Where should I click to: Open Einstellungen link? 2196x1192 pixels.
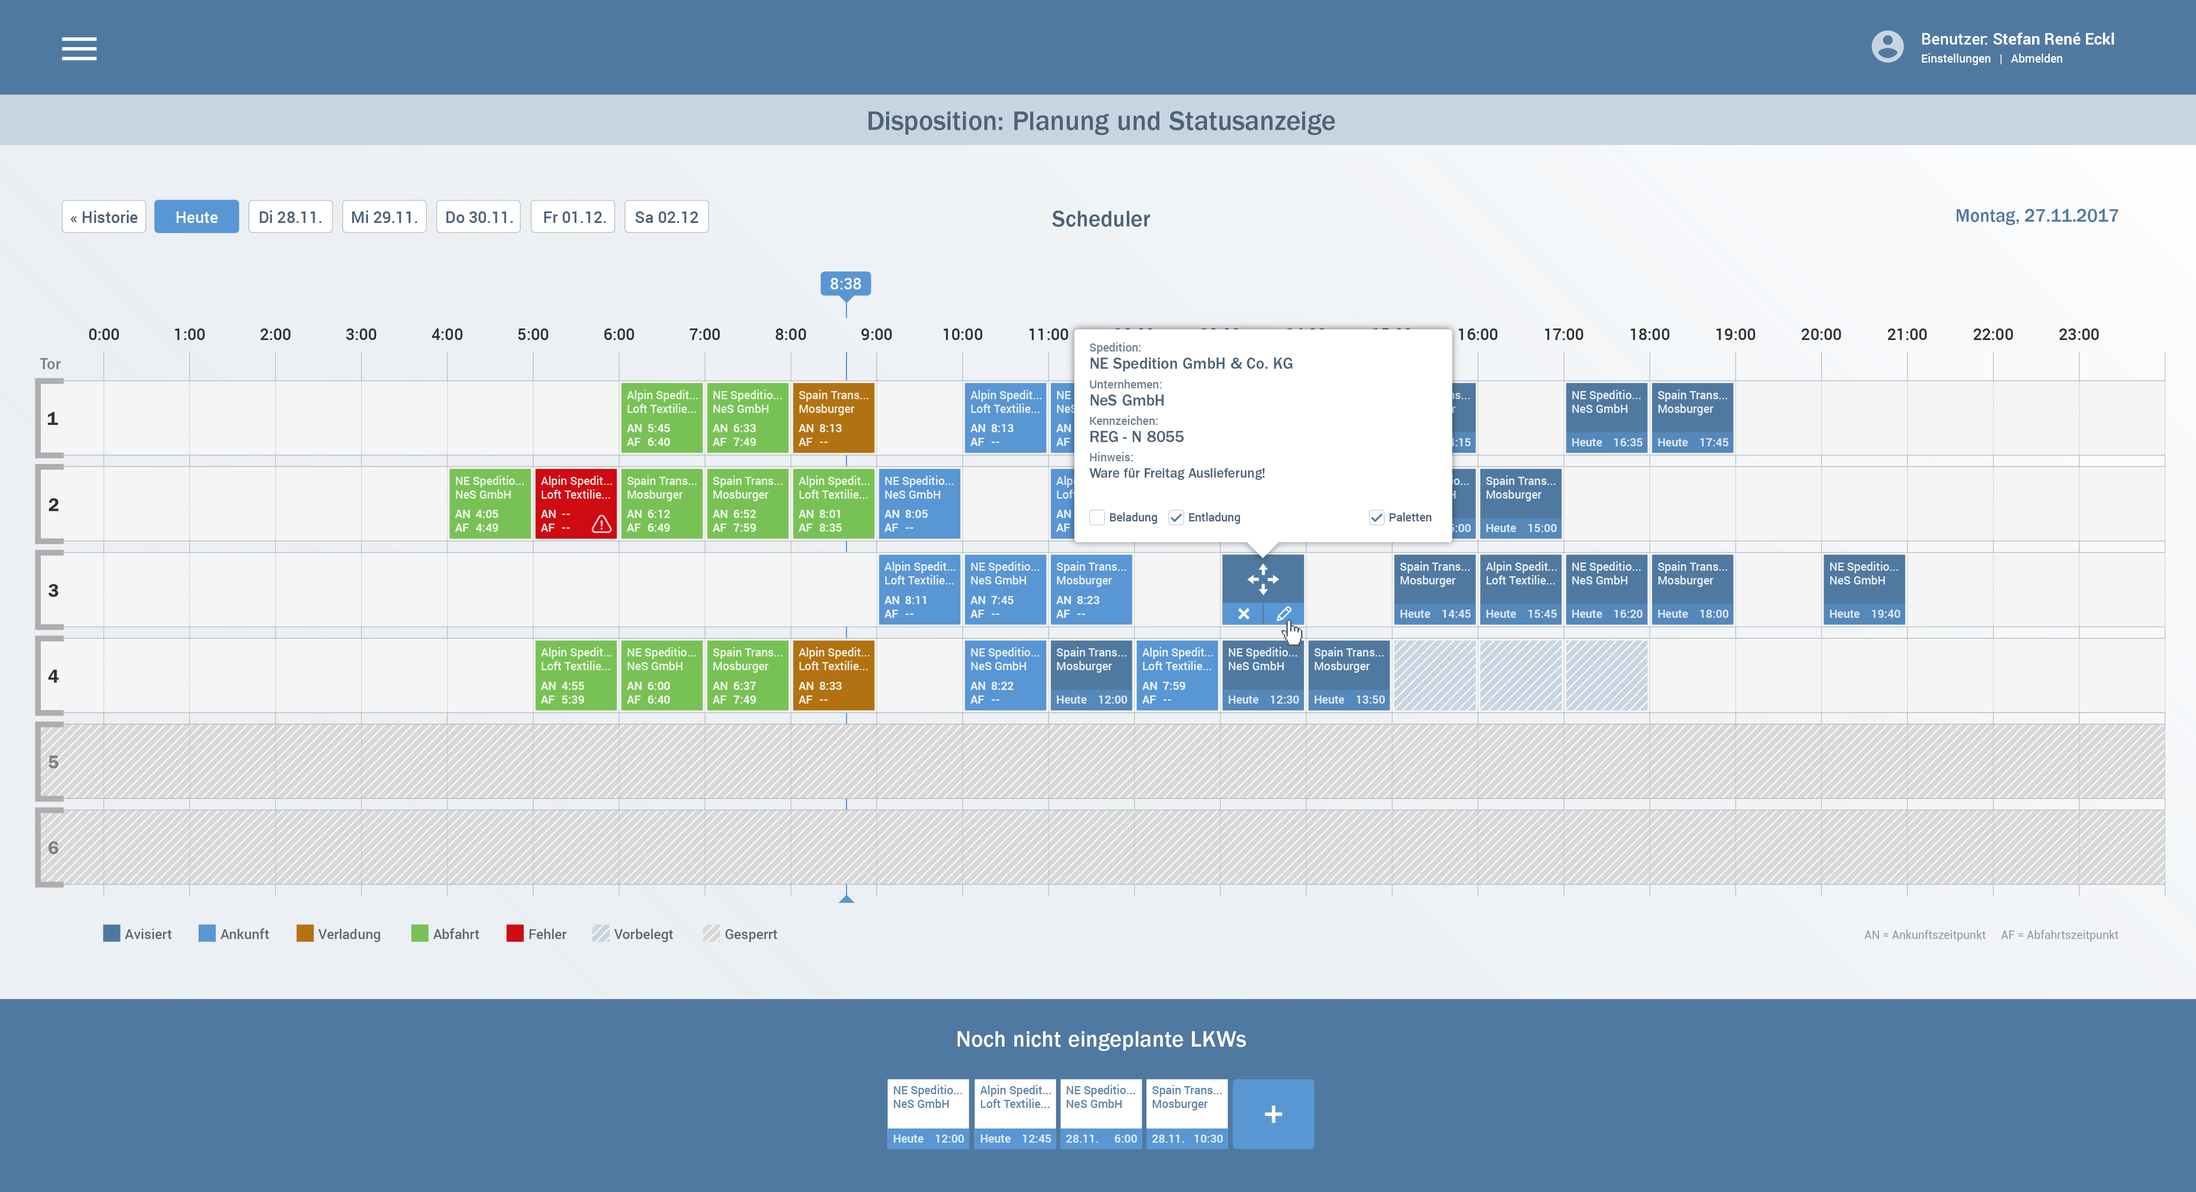pyautogui.click(x=1955, y=59)
